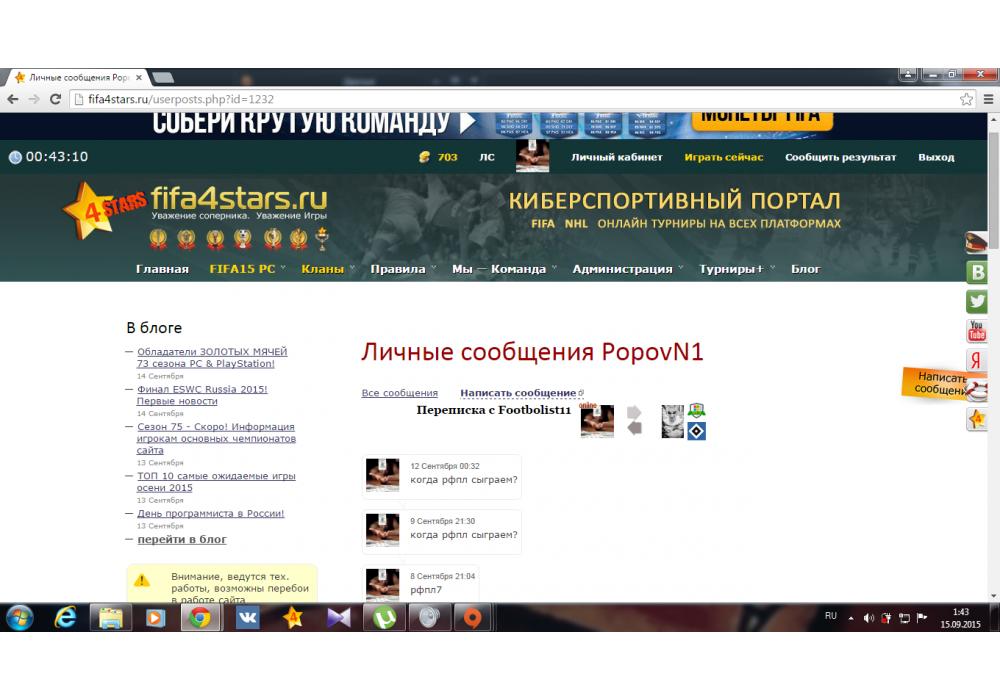This screenshot has width=1000, height=700.
Task: Open the VK social sidebar icon
Action: (x=977, y=271)
